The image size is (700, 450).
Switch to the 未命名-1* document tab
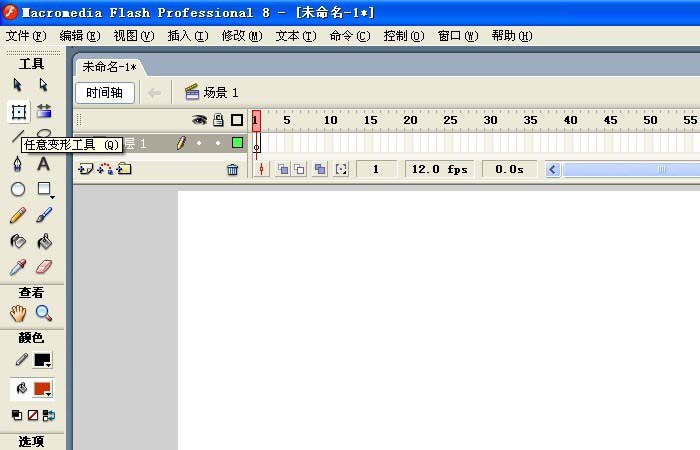click(109, 67)
